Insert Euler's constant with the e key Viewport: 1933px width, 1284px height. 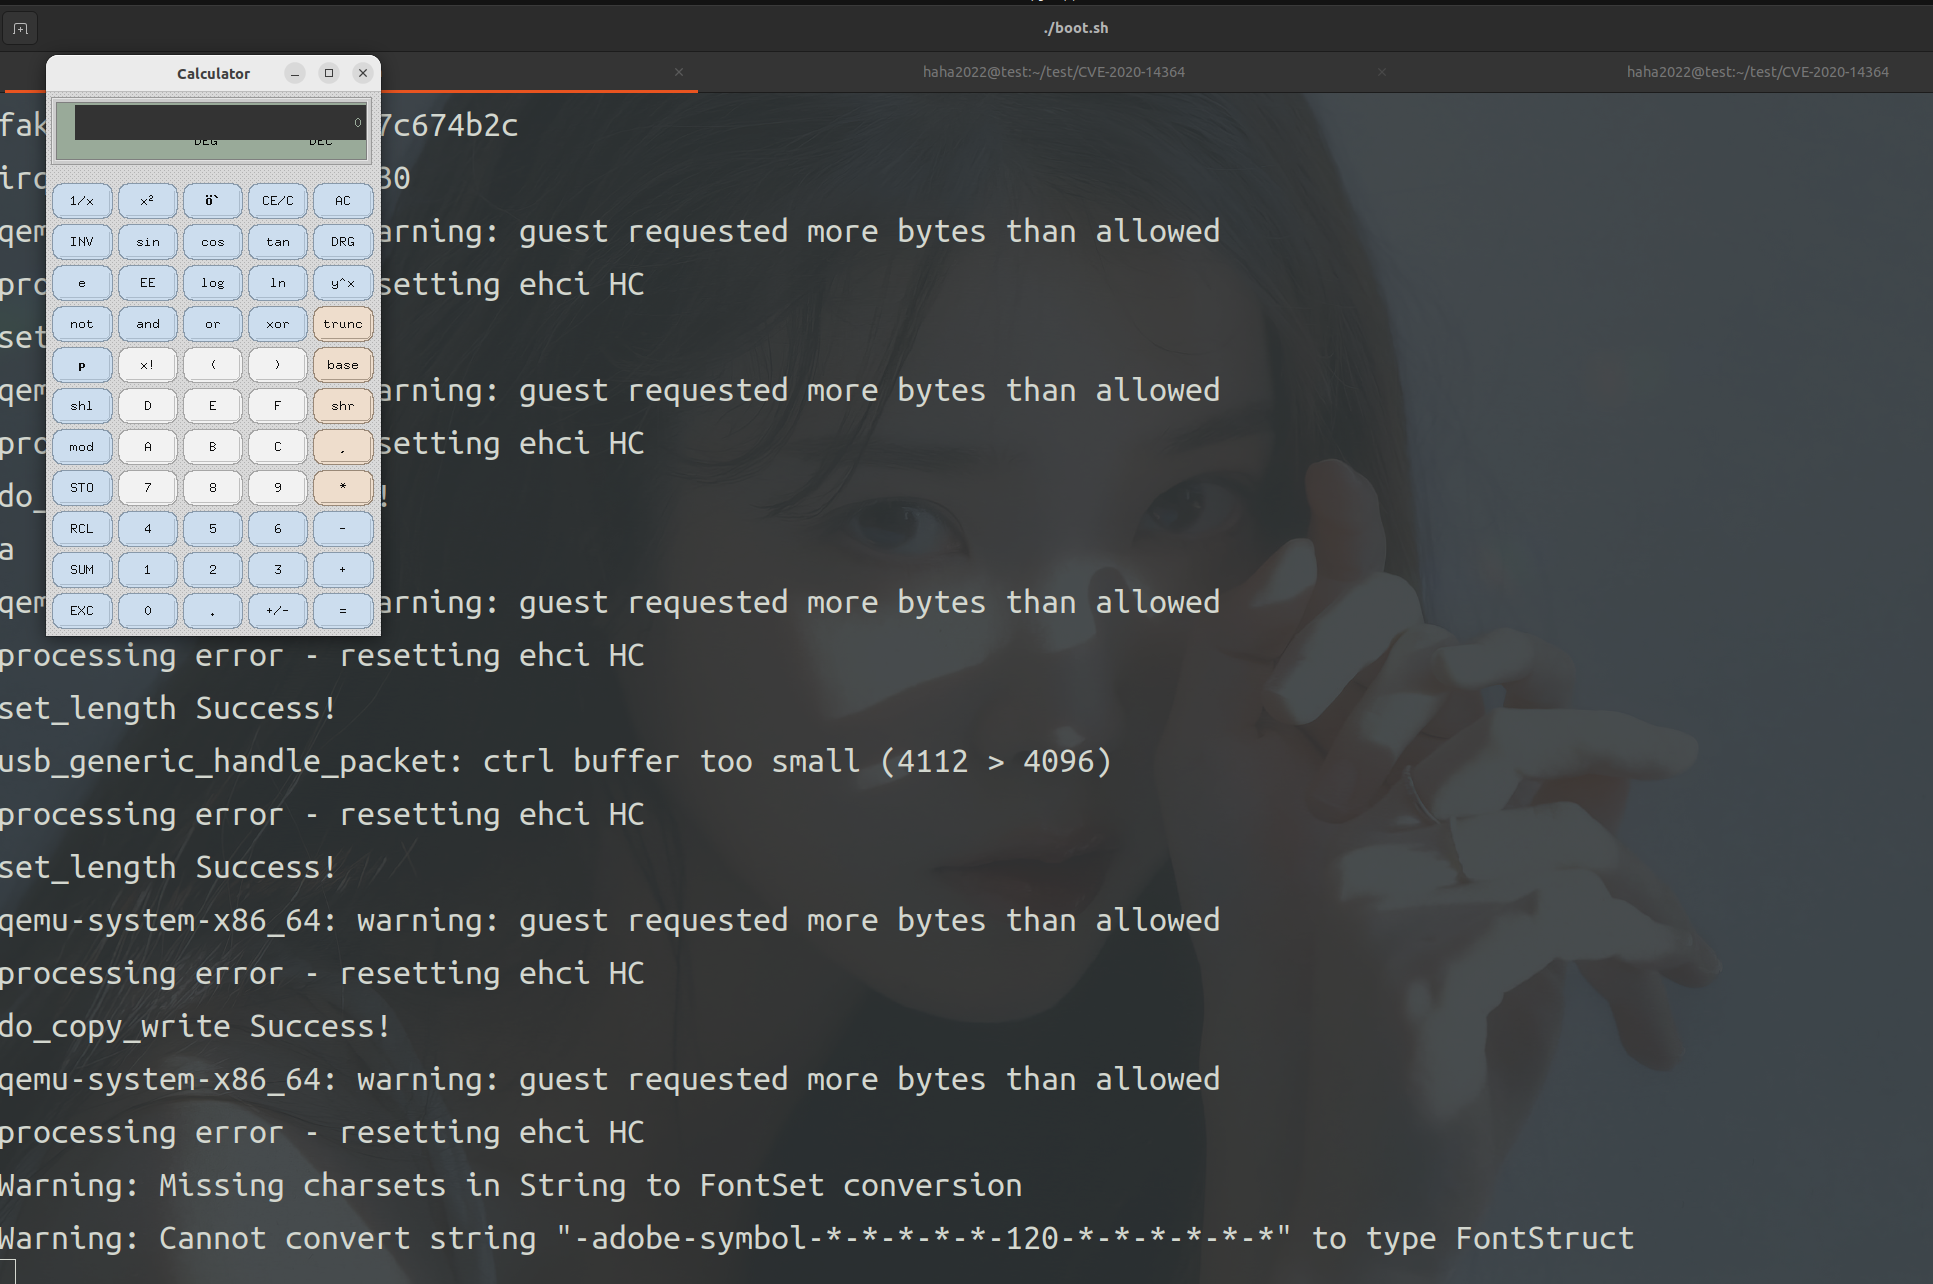click(x=82, y=283)
